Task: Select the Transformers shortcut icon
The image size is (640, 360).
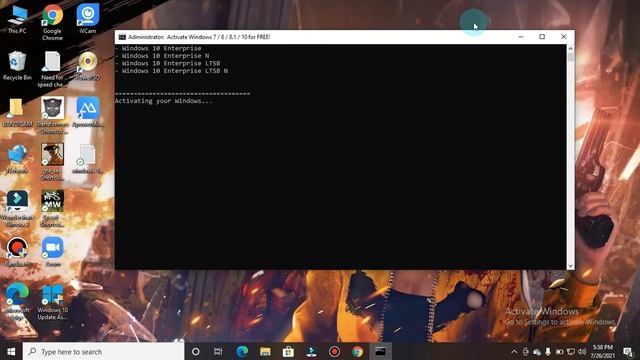Action: 52,116
